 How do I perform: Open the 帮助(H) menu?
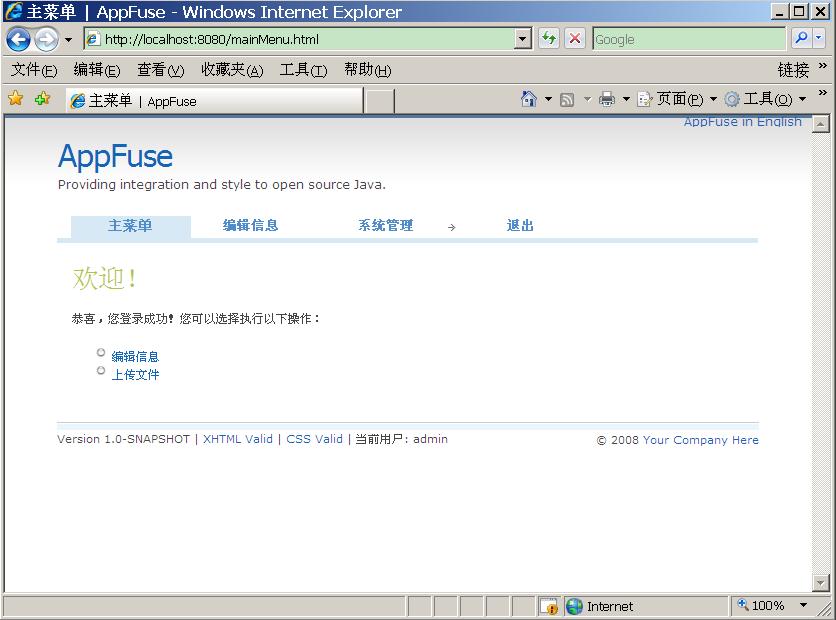pos(367,70)
